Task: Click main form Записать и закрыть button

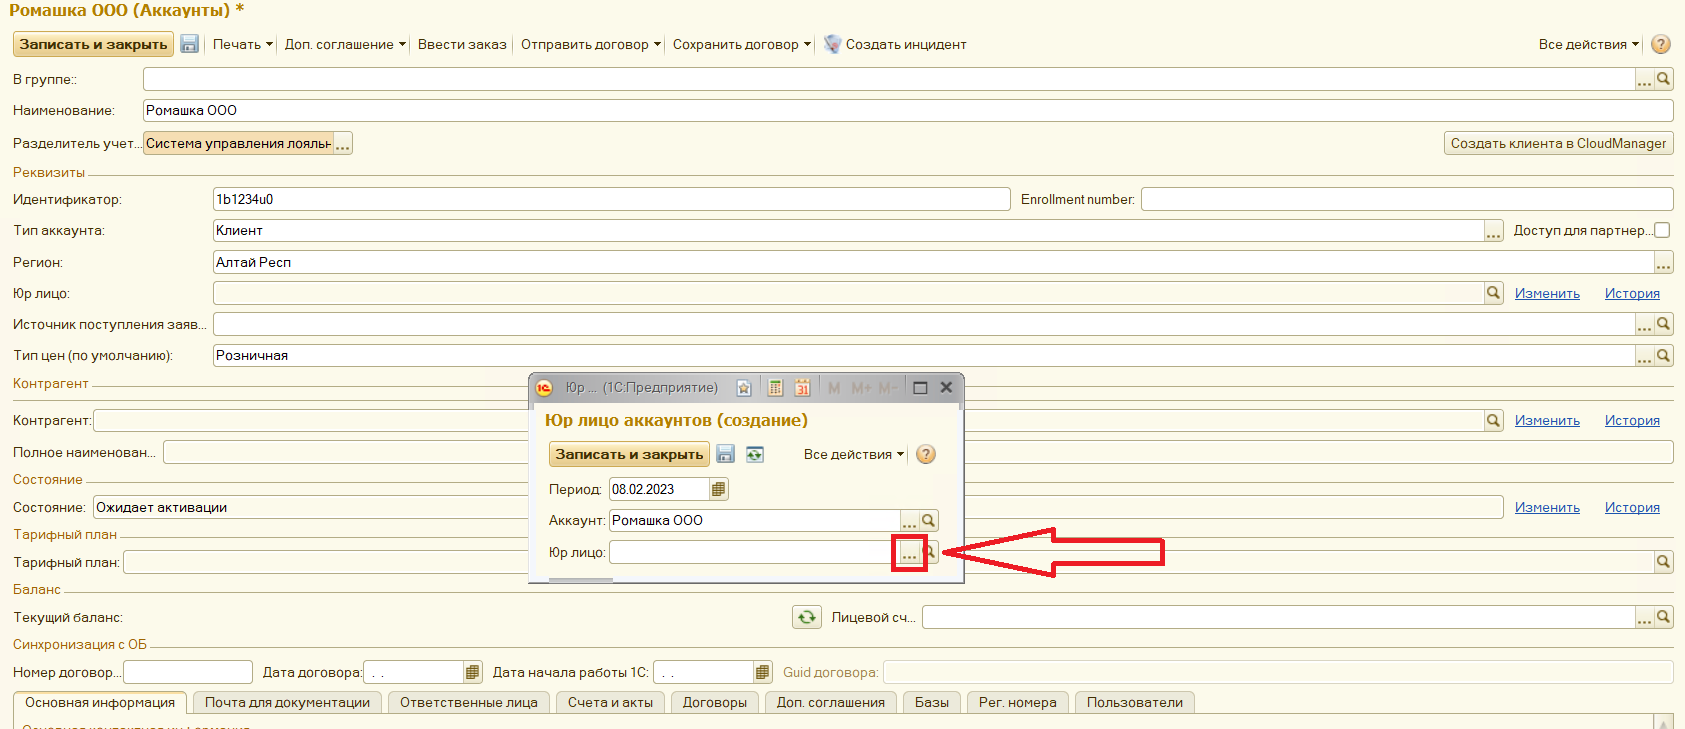Action: coord(93,44)
